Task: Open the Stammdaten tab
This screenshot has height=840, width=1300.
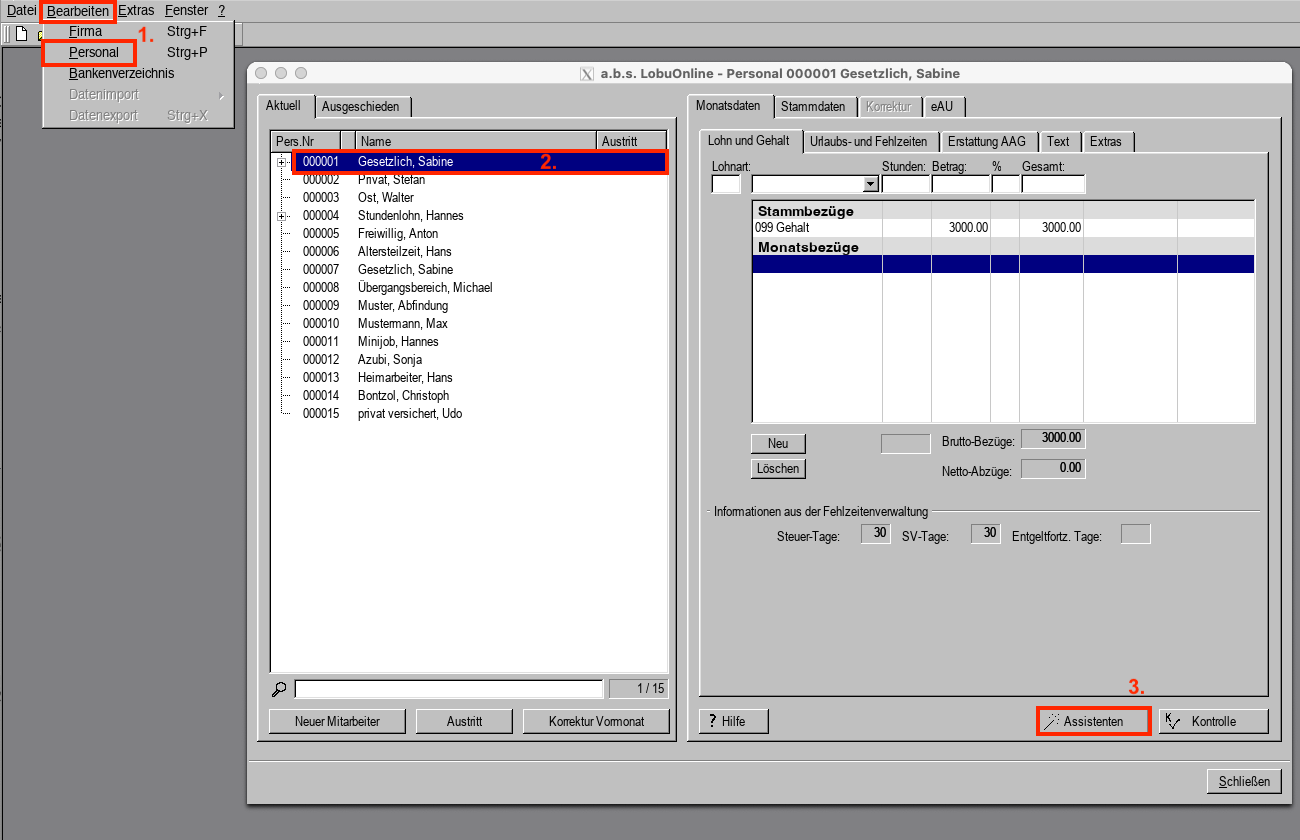Action: click(x=813, y=106)
